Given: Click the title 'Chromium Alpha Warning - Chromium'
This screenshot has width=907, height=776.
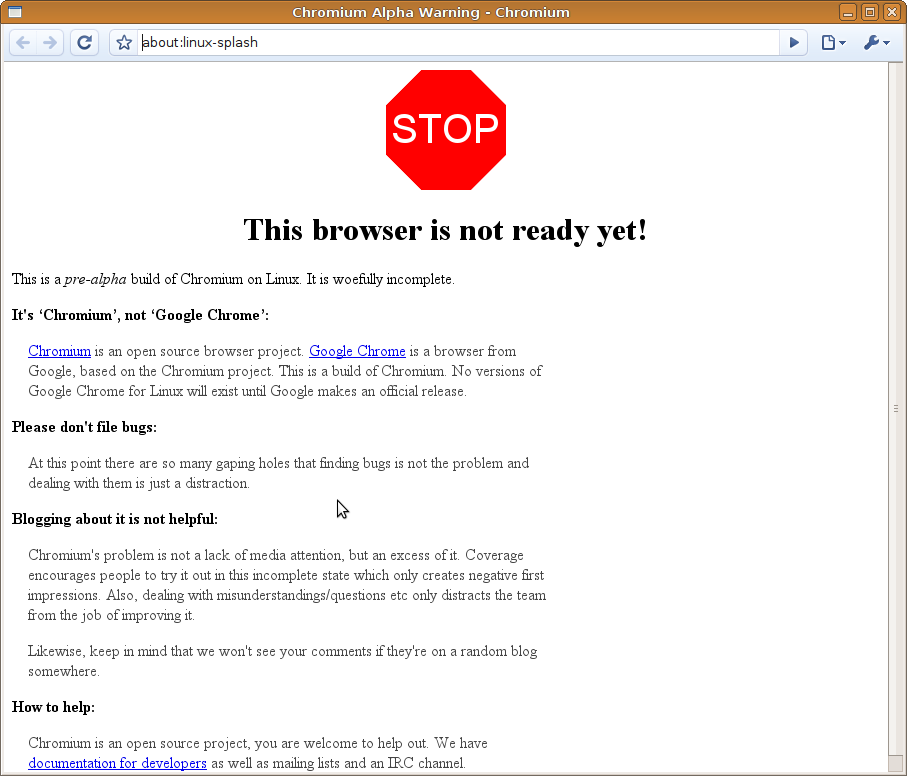Looking at the screenshot, I should [431, 12].
